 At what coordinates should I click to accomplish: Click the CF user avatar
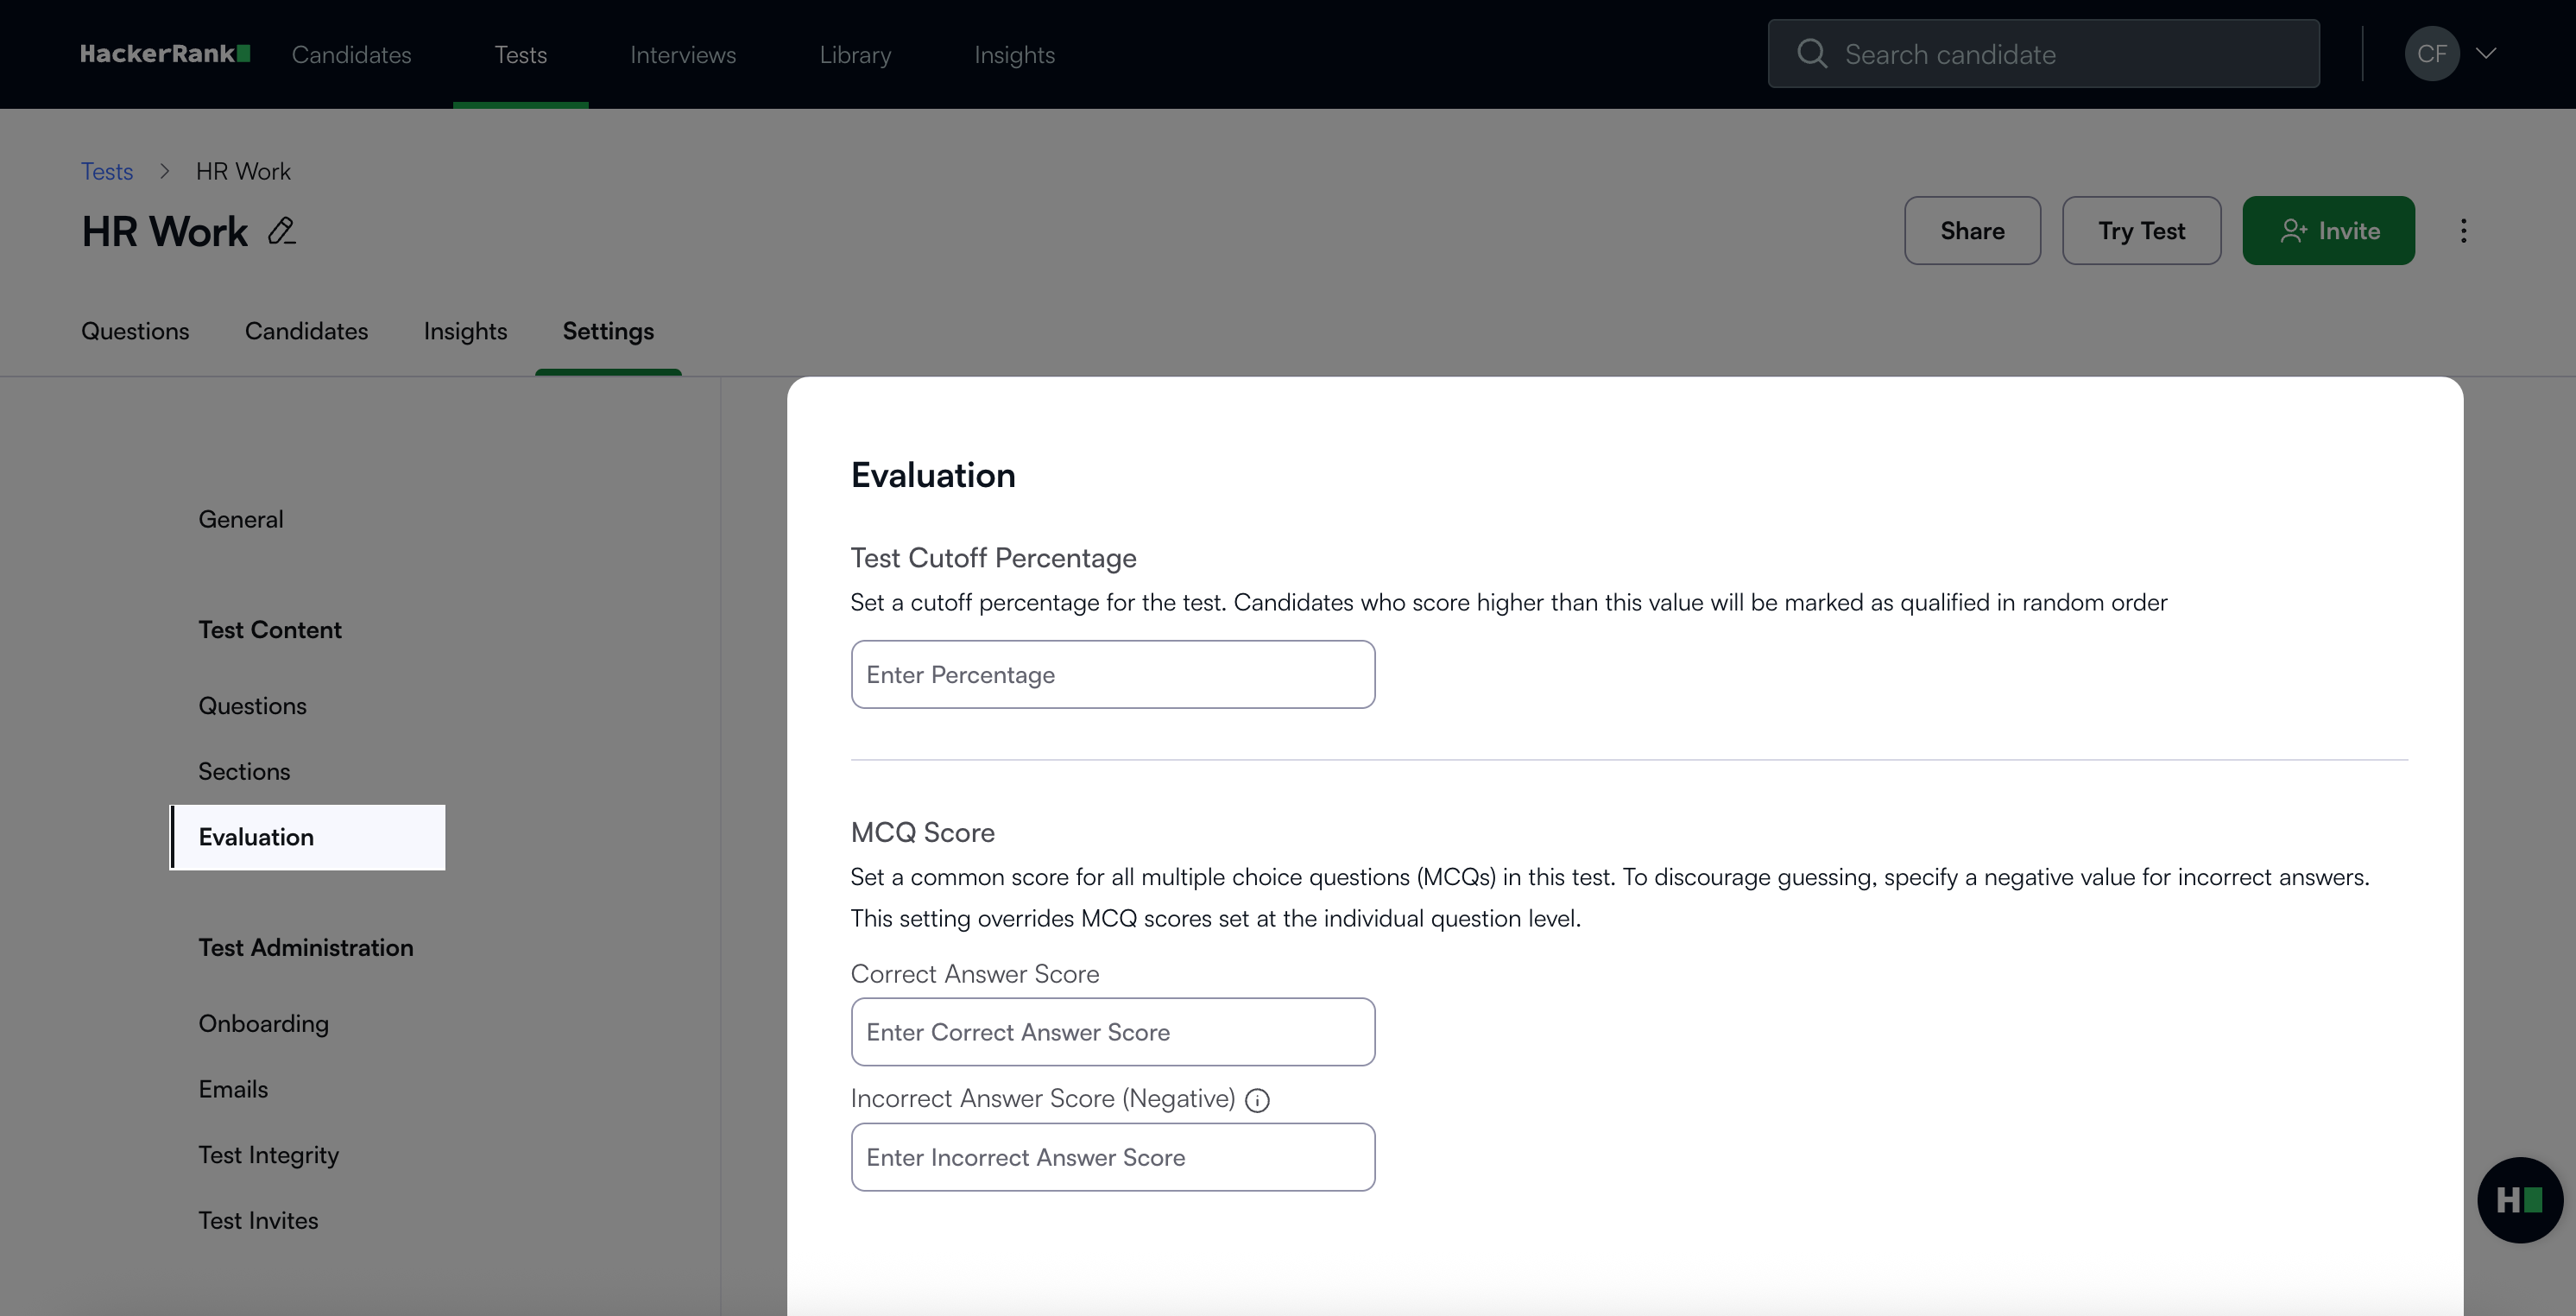pos(2431,54)
